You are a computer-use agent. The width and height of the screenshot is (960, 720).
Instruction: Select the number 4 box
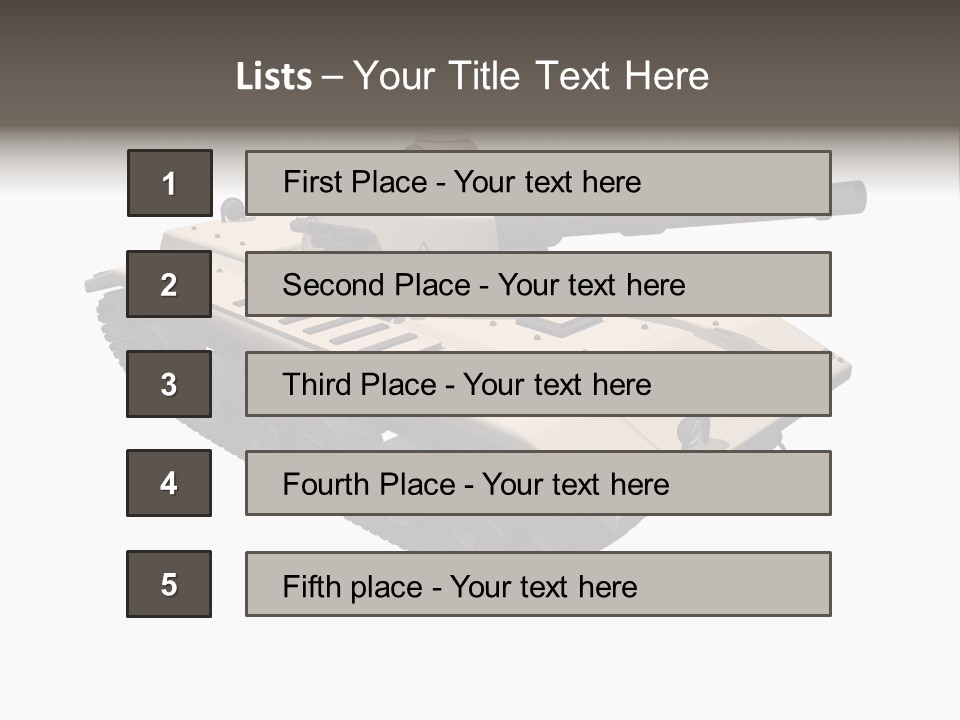(169, 483)
